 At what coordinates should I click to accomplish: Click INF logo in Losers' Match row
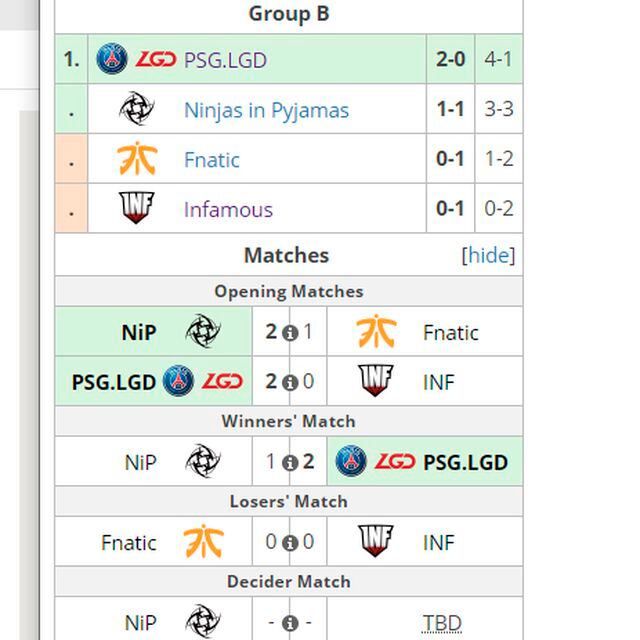(x=375, y=542)
